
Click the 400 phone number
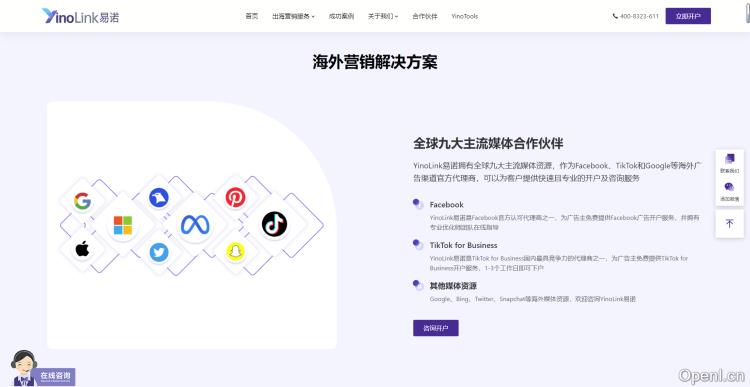point(636,16)
